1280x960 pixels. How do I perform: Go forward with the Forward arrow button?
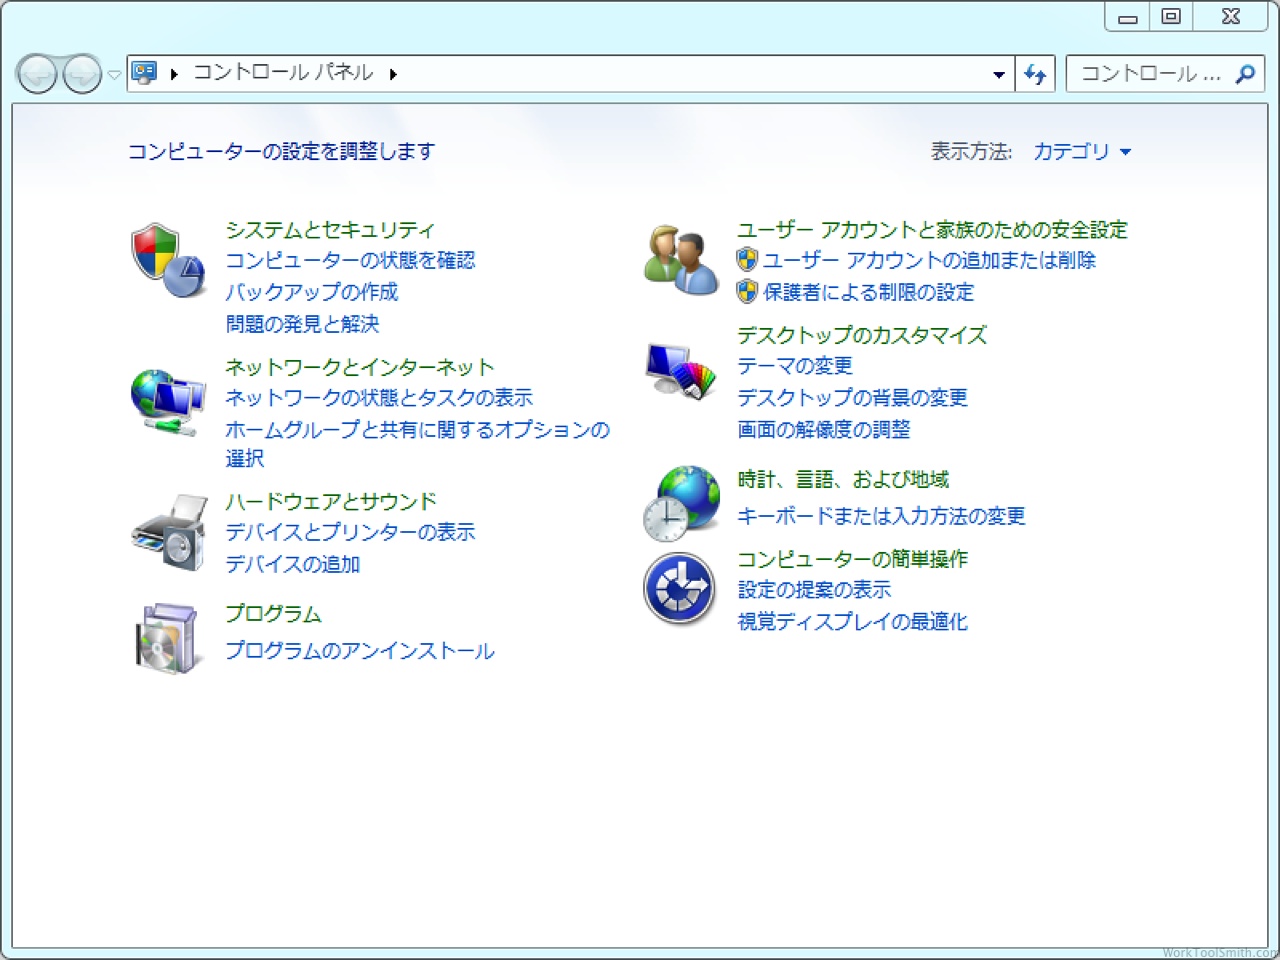click(x=82, y=74)
